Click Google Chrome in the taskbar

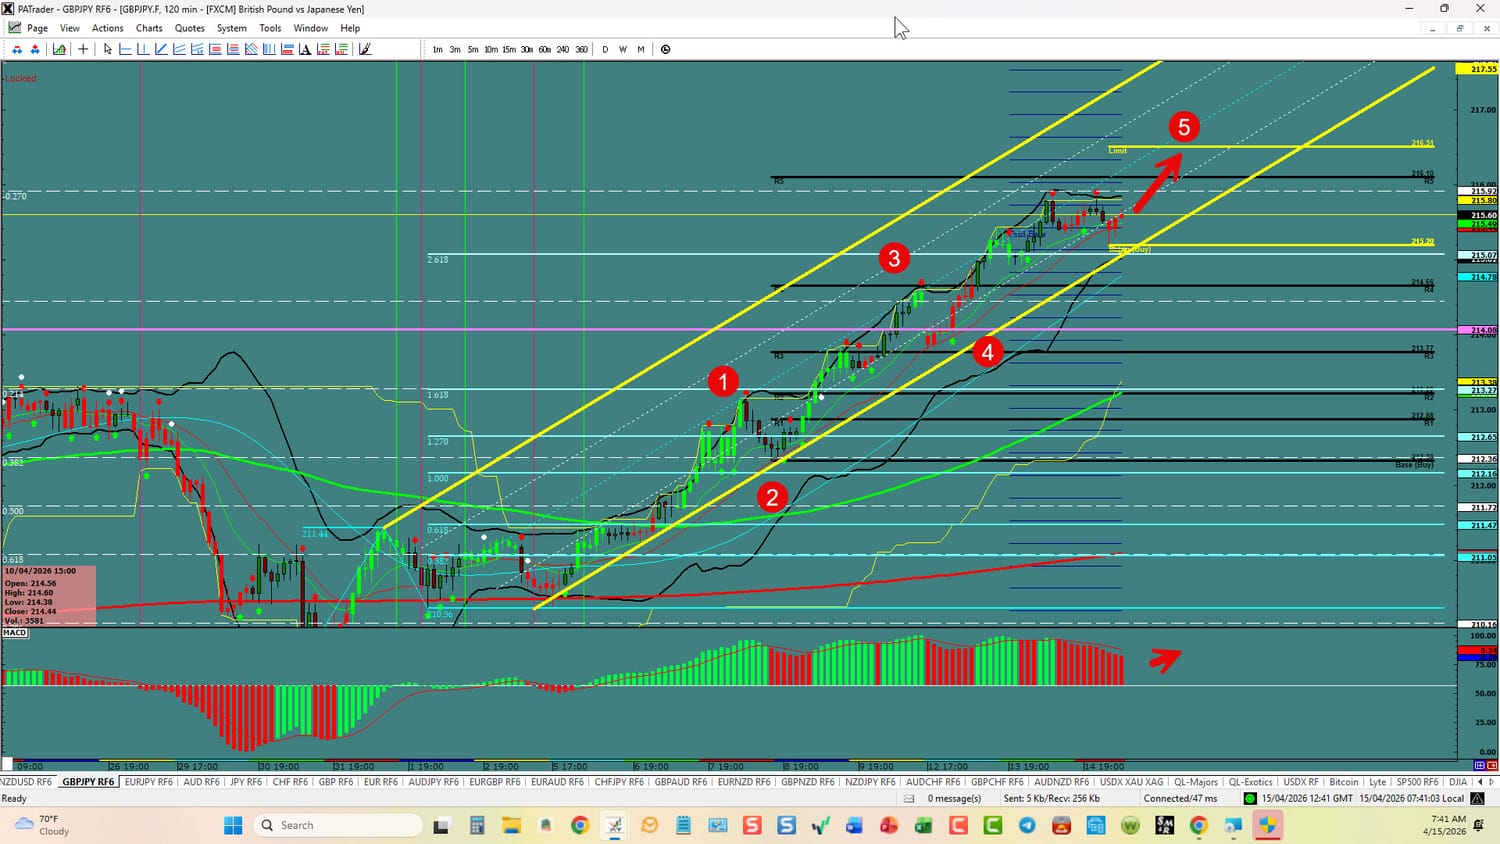point(580,825)
